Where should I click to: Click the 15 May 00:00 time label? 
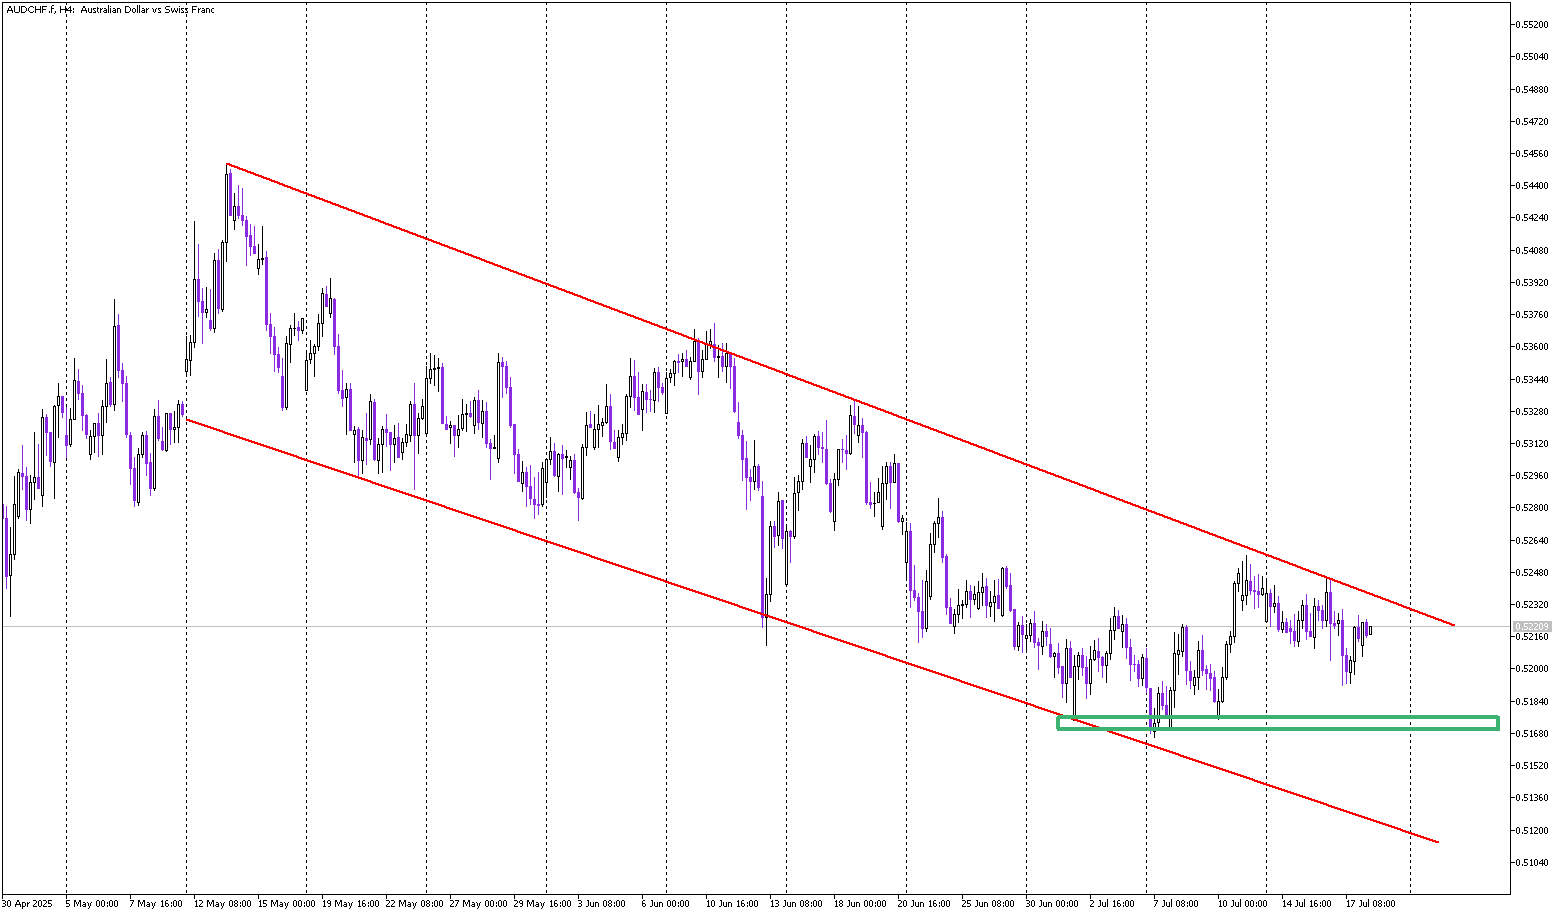coord(286,904)
